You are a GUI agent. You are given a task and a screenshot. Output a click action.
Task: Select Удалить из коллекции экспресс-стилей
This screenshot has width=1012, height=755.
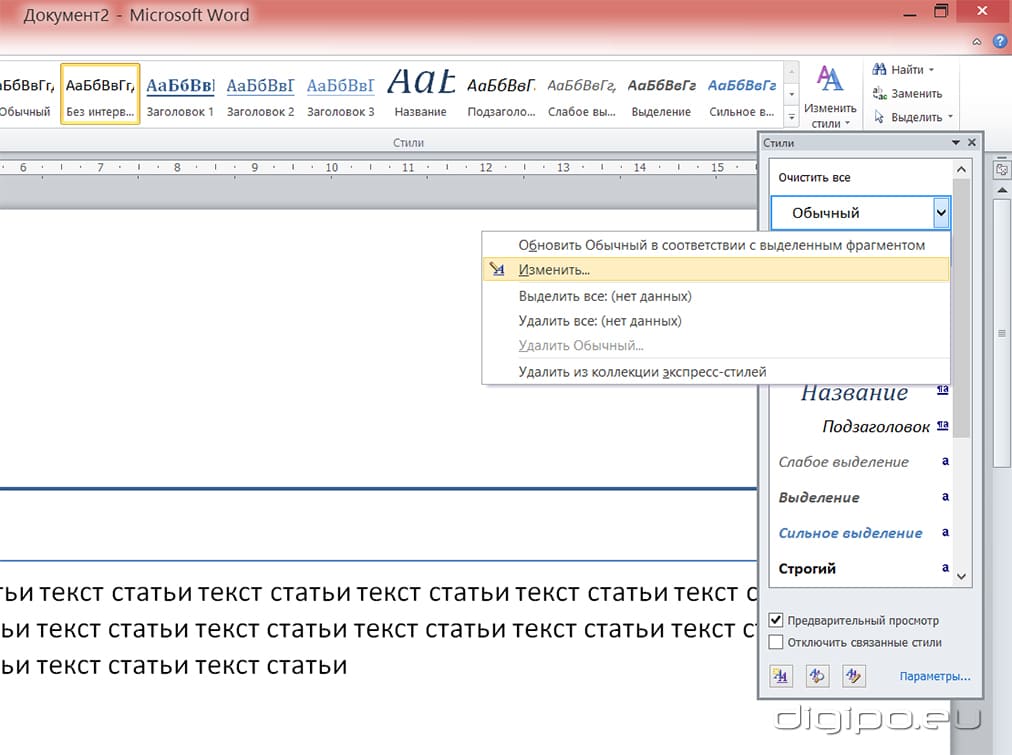coord(642,372)
